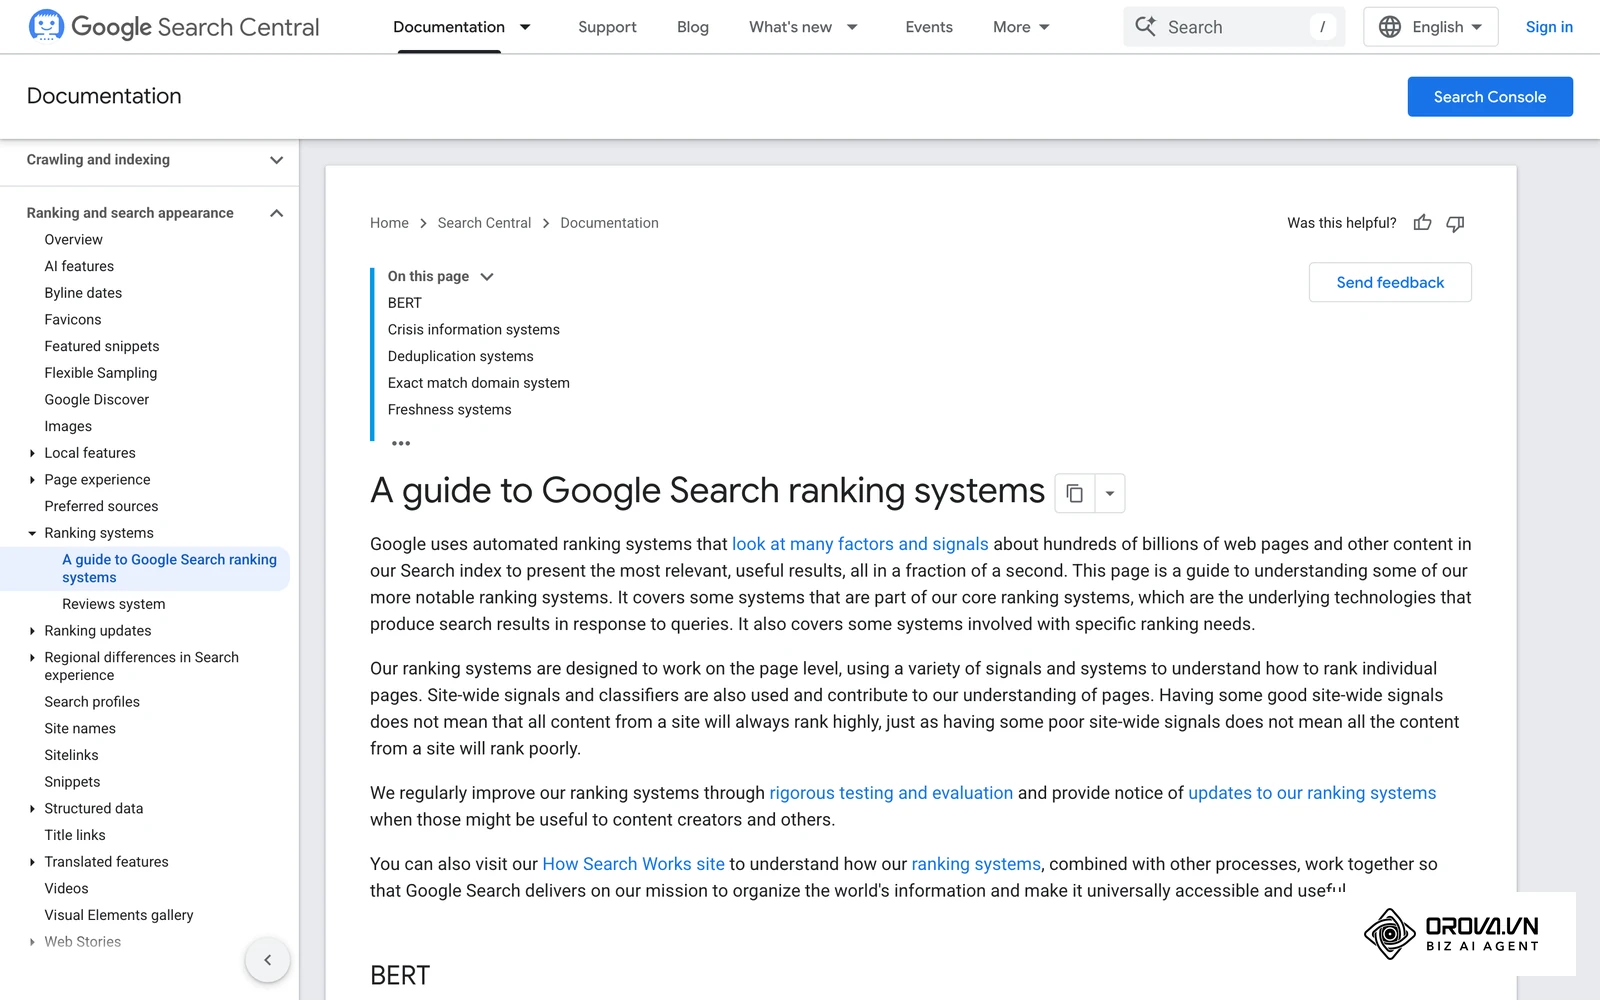Go to the Support tab

(x=607, y=27)
